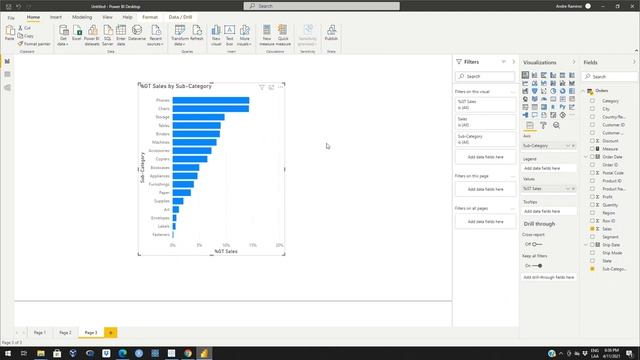Check the Segment field checkbox
The height and width of the screenshot is (360, 640).
click(592, 237)
